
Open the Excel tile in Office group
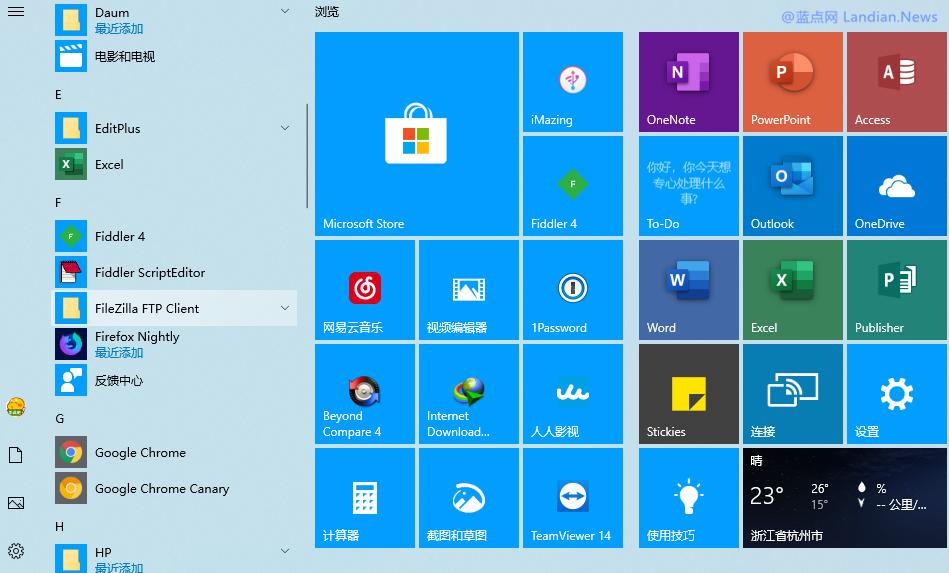[793, 290]
